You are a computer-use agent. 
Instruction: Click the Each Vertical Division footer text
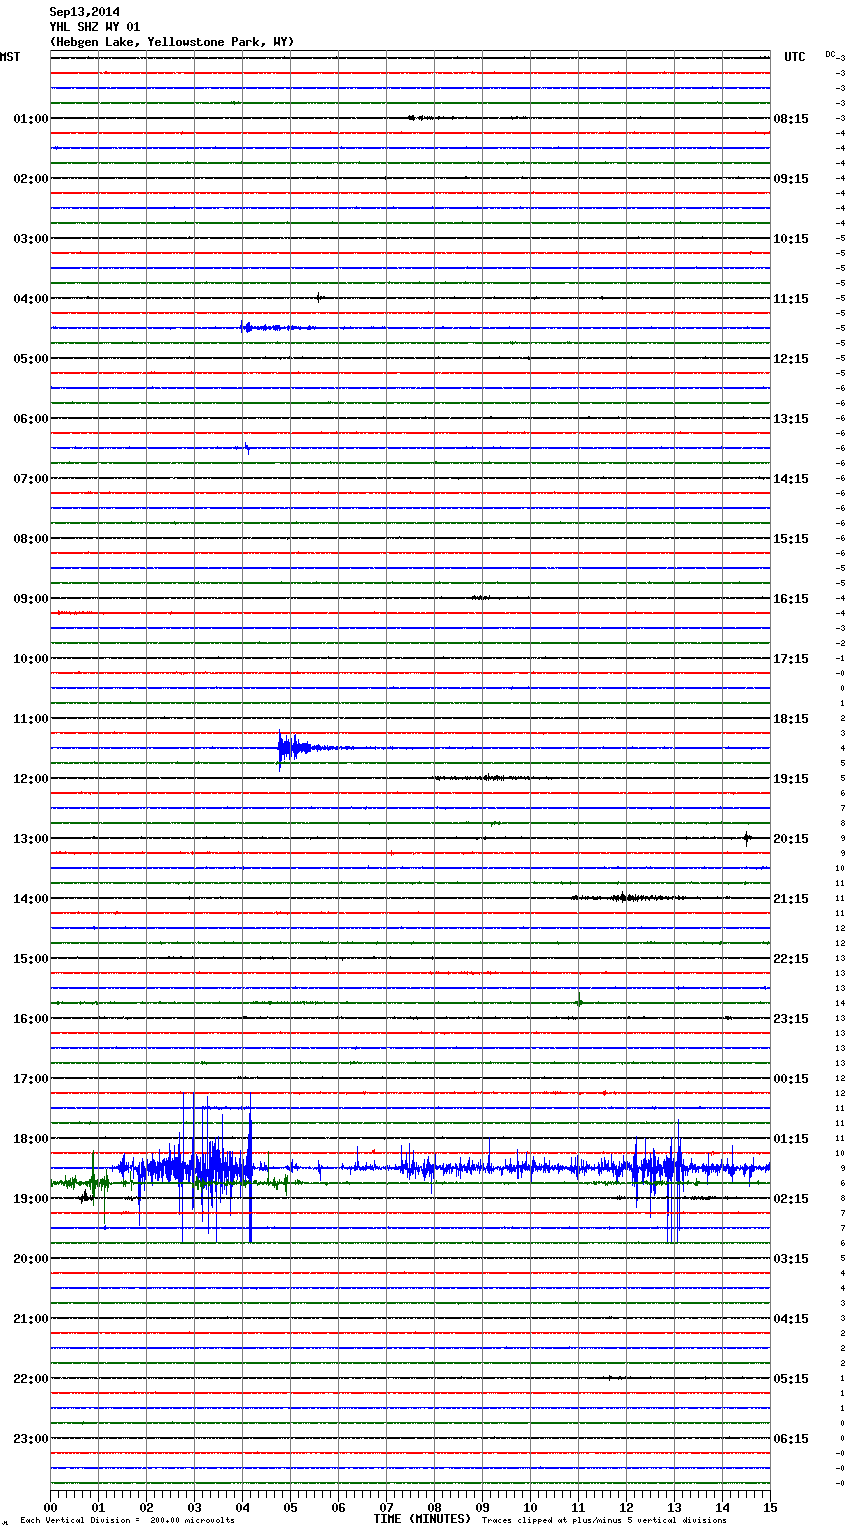pyautogui.click(x=127, y=1520)
